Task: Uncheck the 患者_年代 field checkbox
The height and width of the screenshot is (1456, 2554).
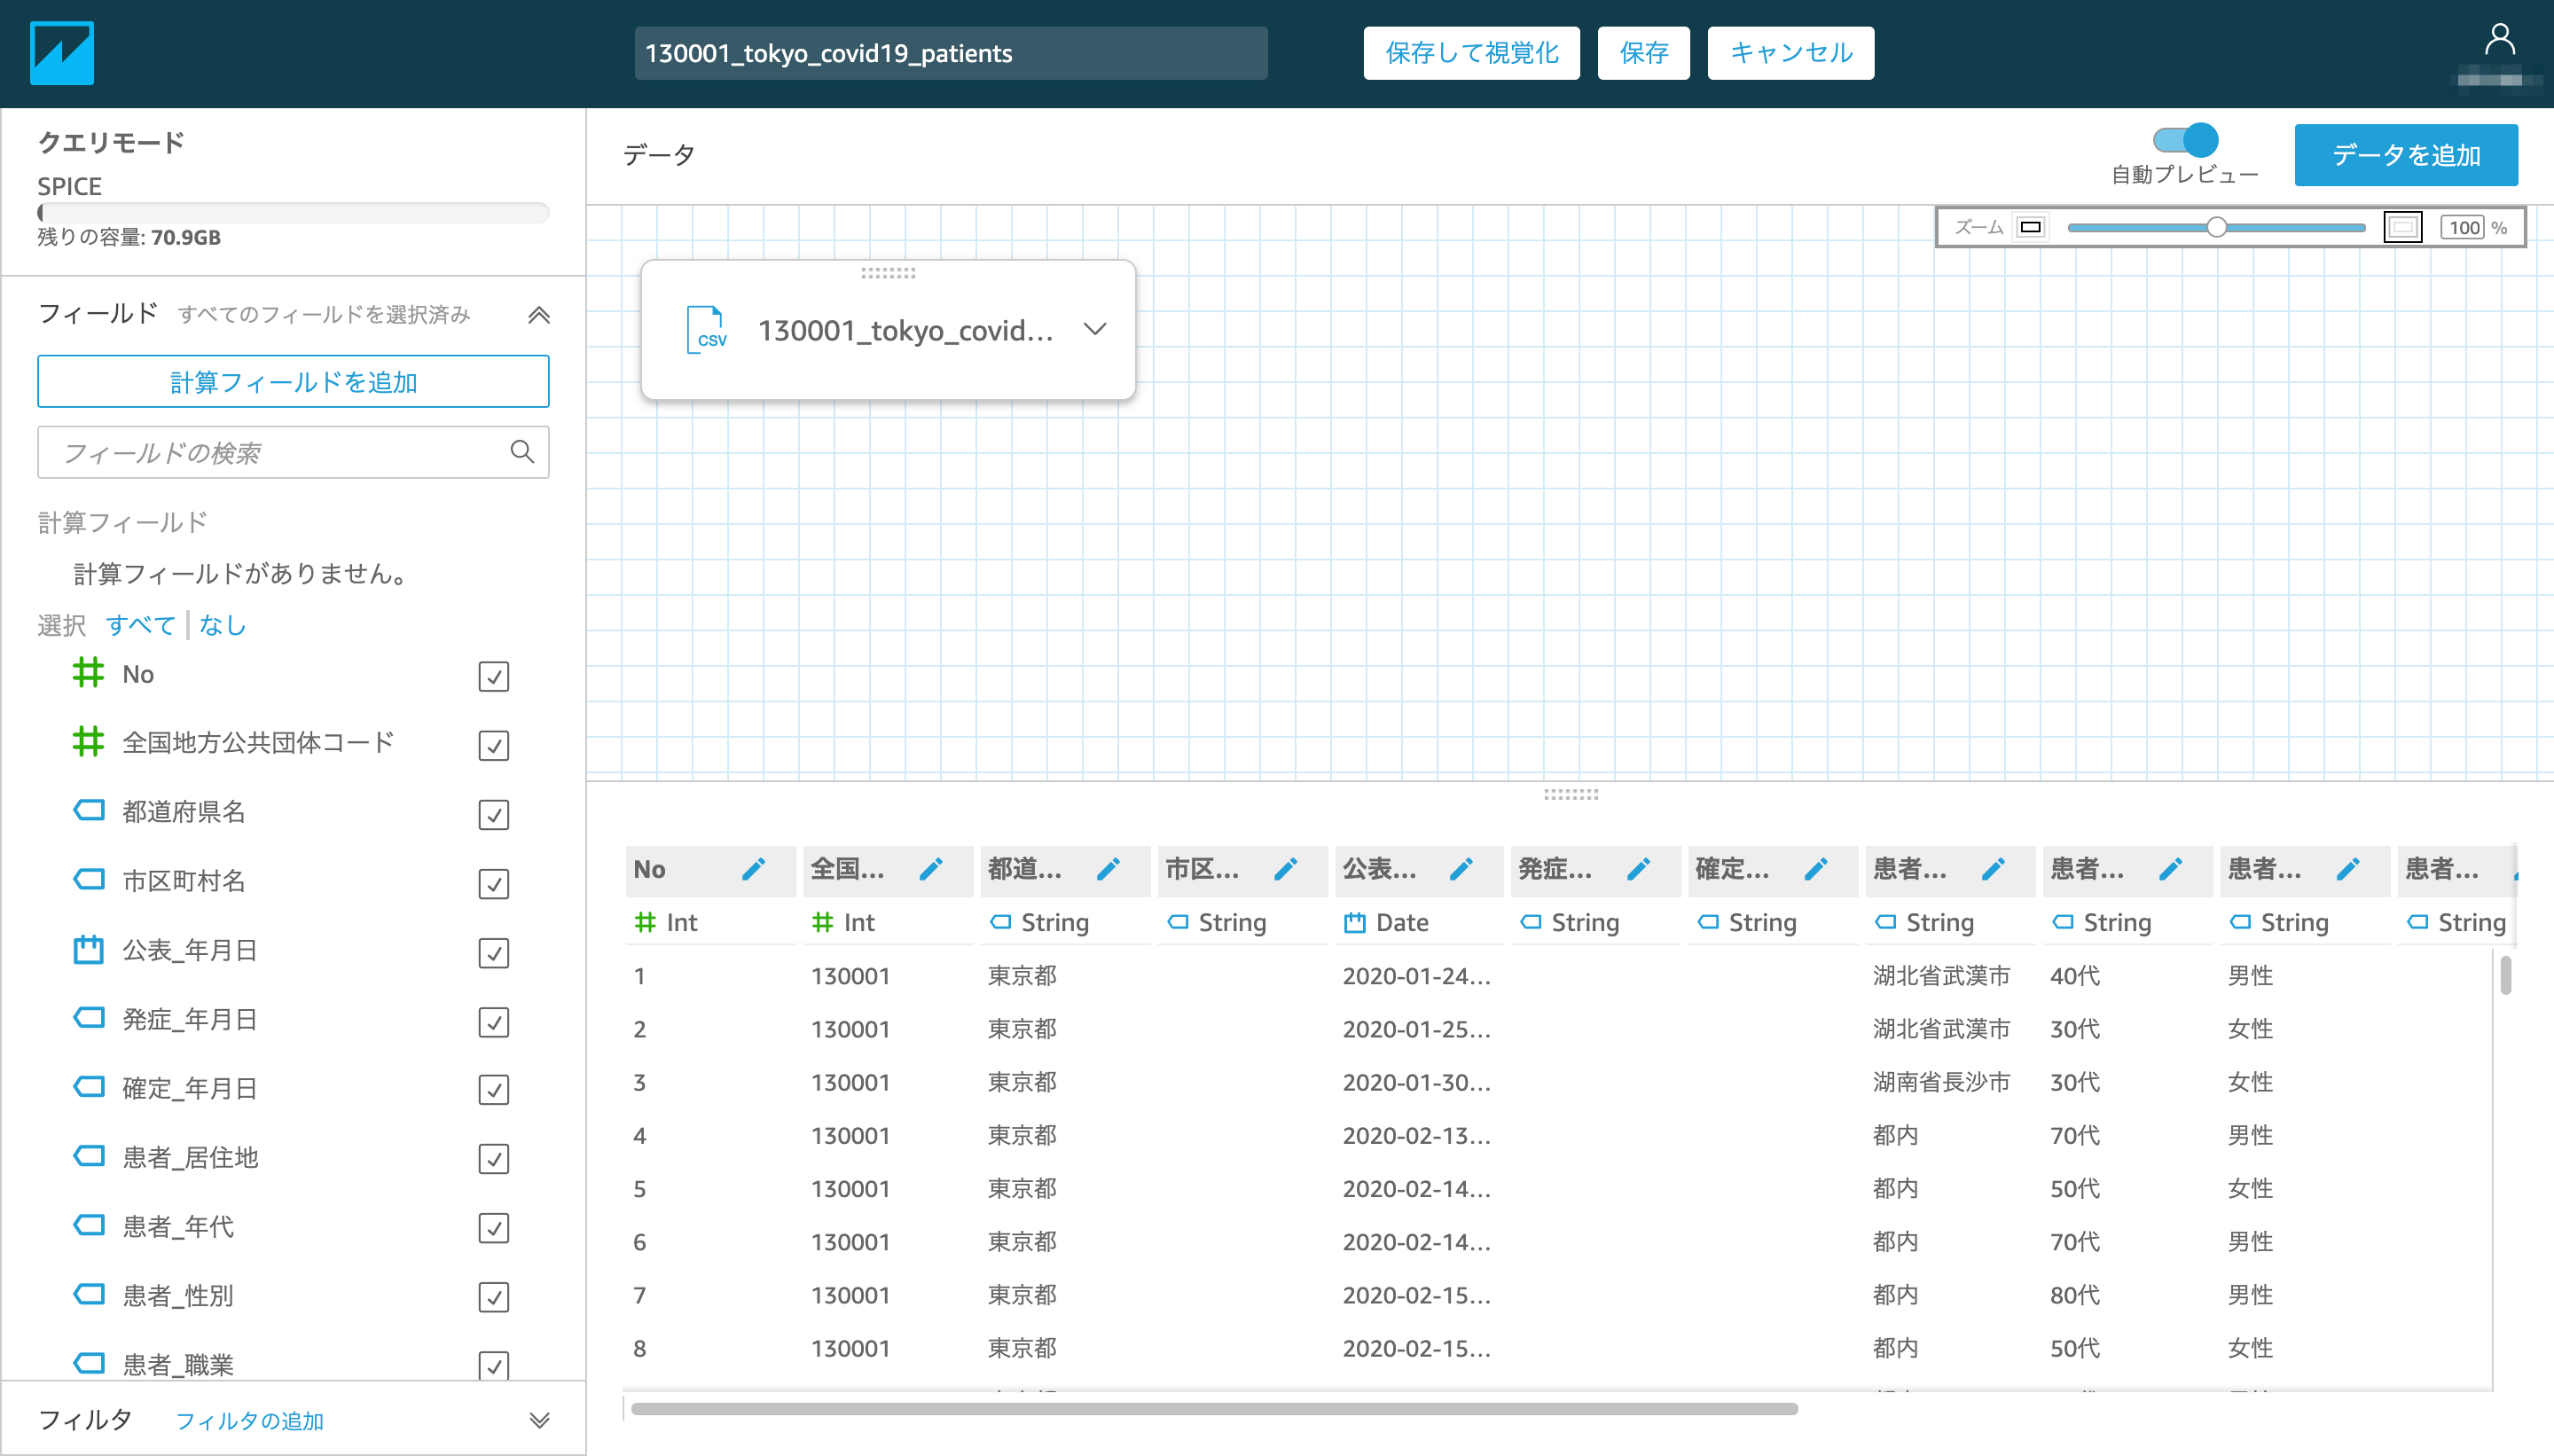Action: [x=494, y=1228]
